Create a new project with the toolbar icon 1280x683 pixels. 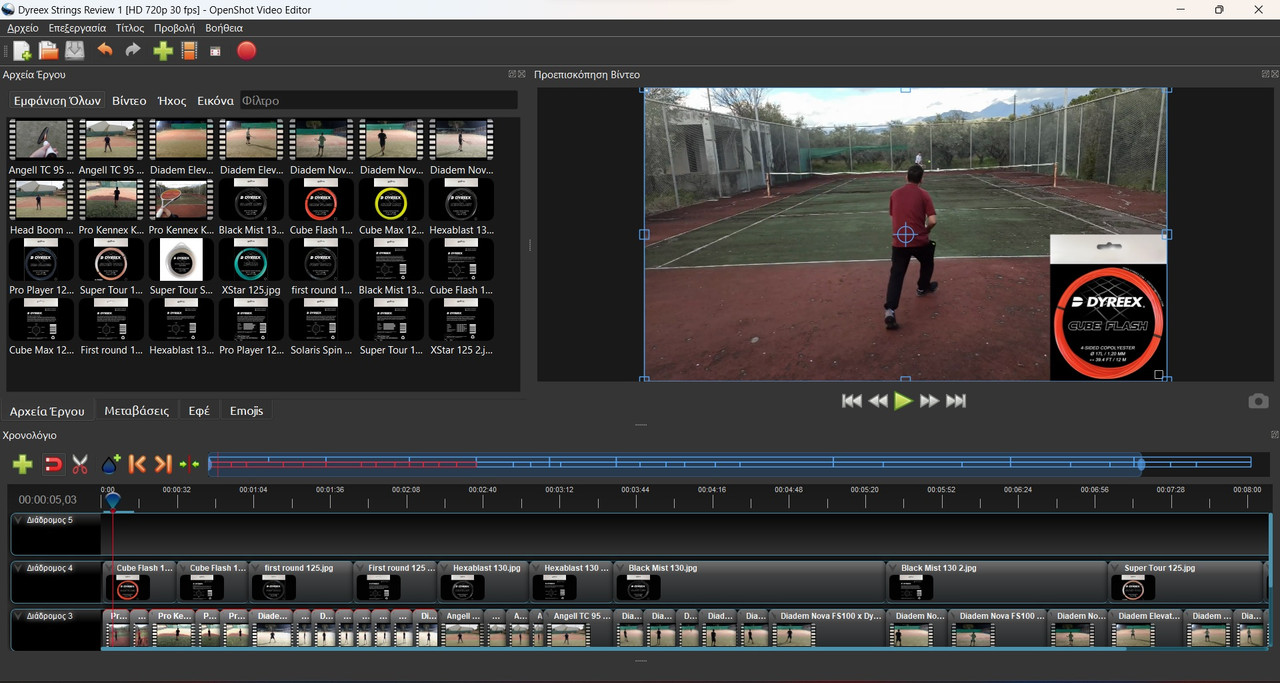point(22,51)
